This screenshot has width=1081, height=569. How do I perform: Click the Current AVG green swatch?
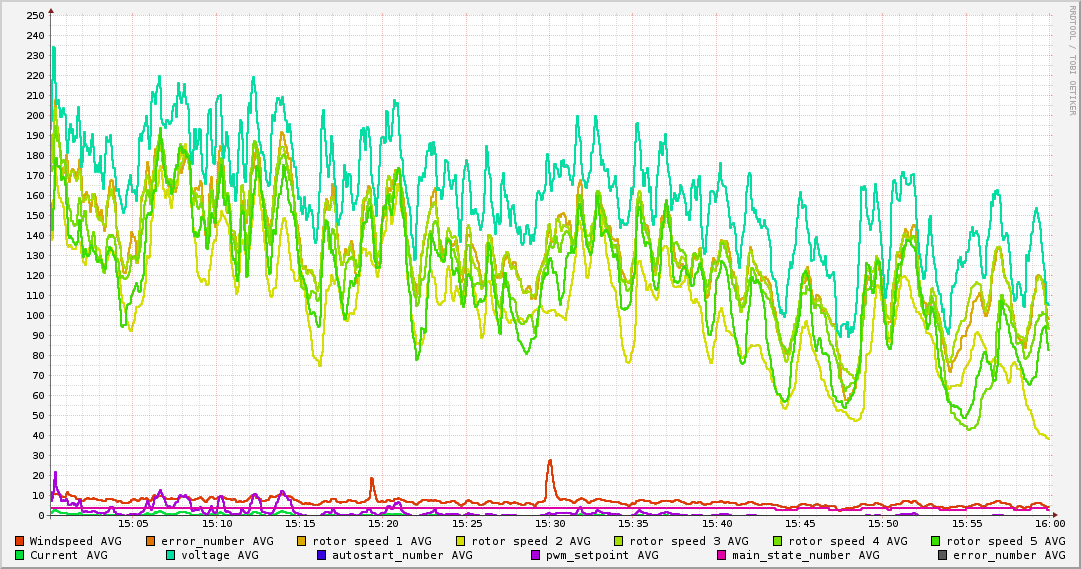click(x=19, y=555)
